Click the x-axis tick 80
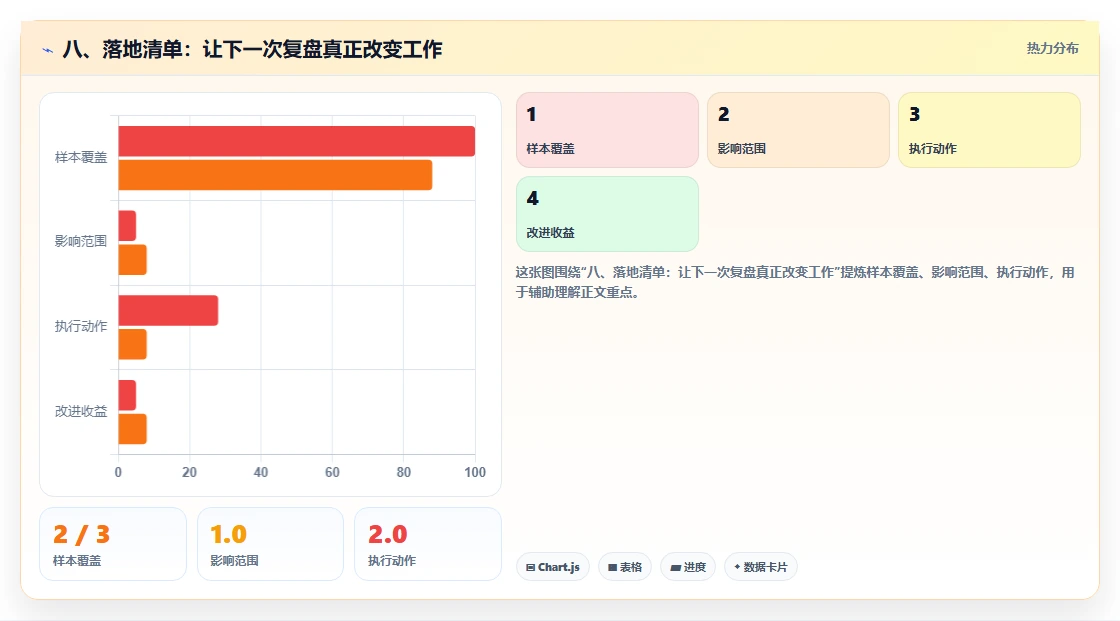Viewport: 1120px width, 621px height. tap(404, 472)
